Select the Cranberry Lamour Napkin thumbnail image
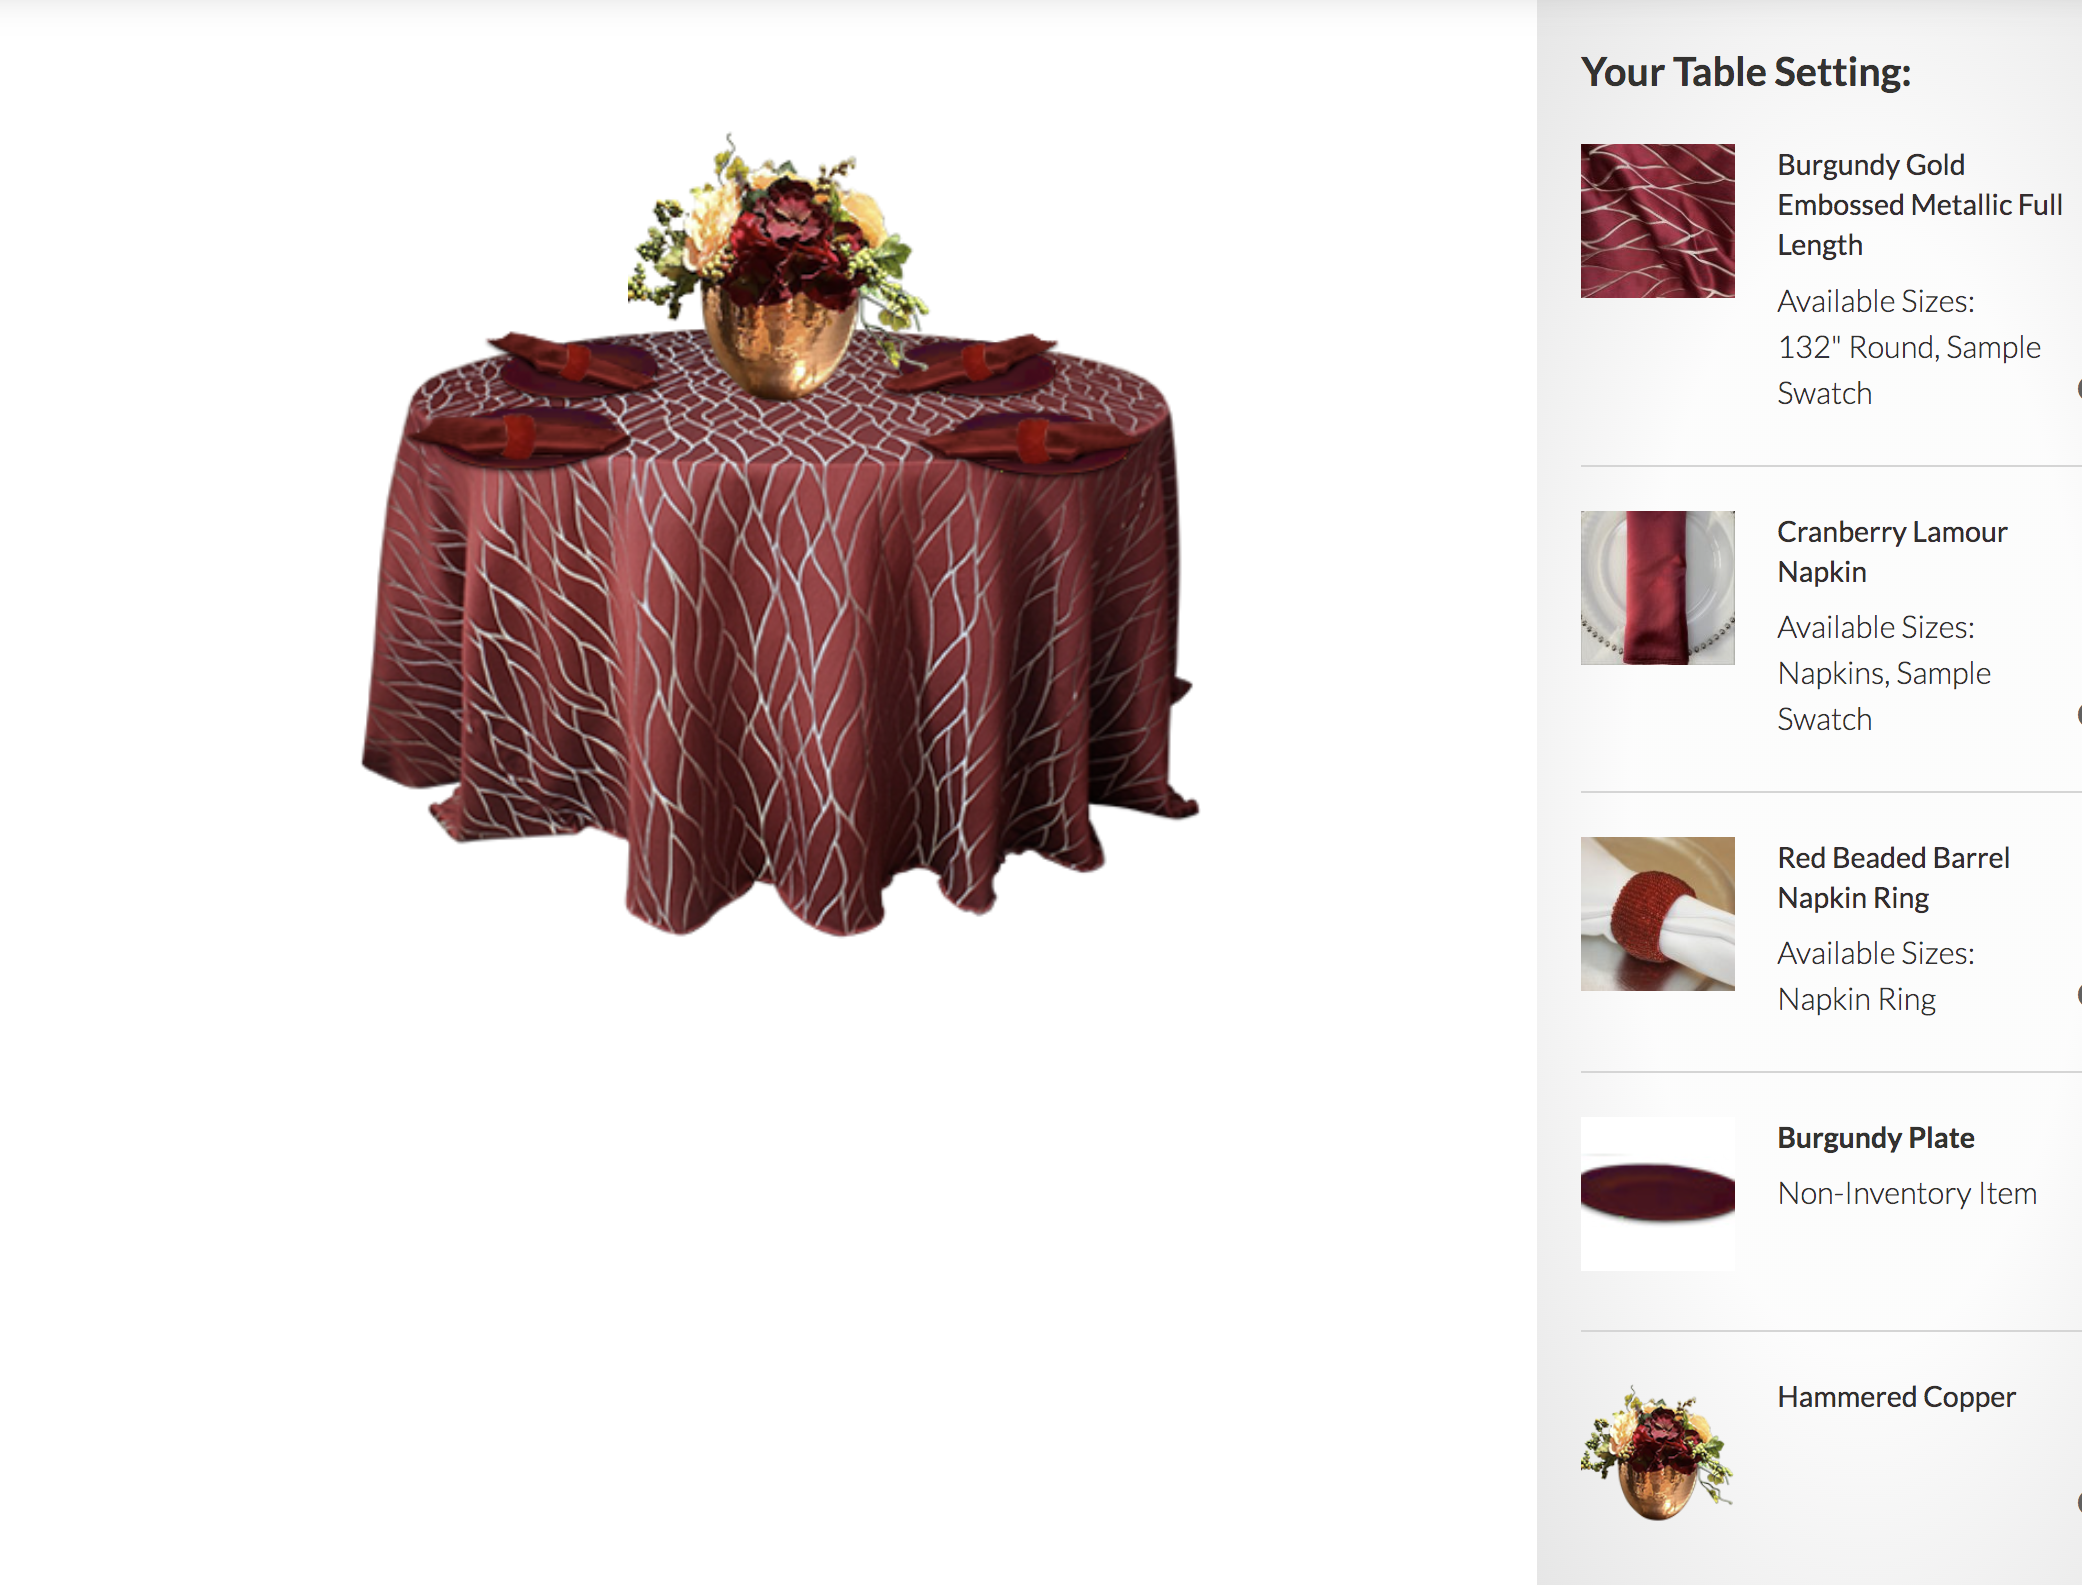 pos(1657,588)
